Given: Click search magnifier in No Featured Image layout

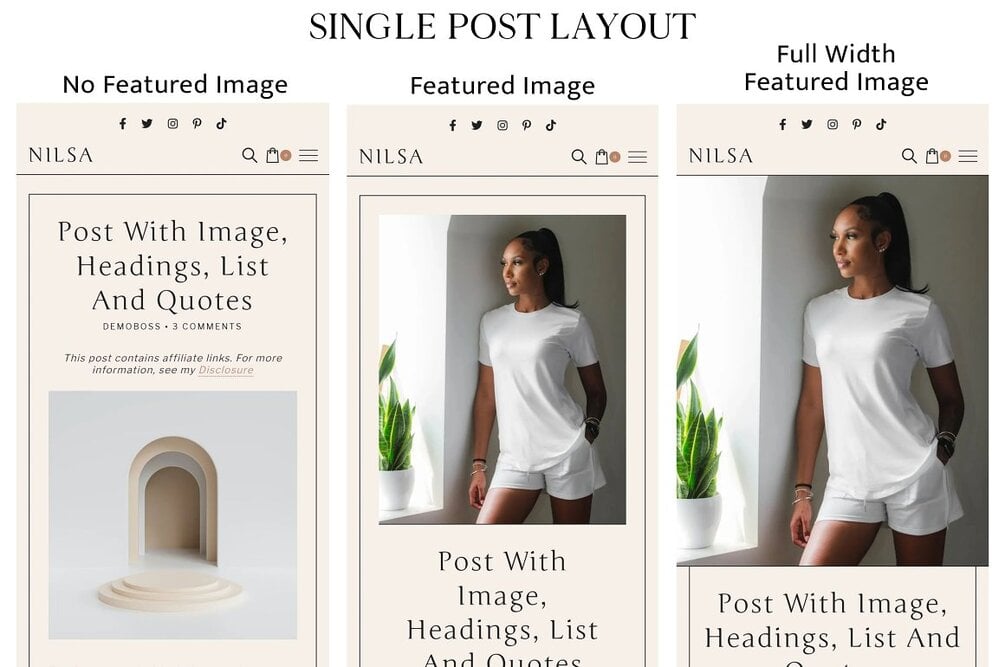Looking at the screenshot, I should click(249, 155).
